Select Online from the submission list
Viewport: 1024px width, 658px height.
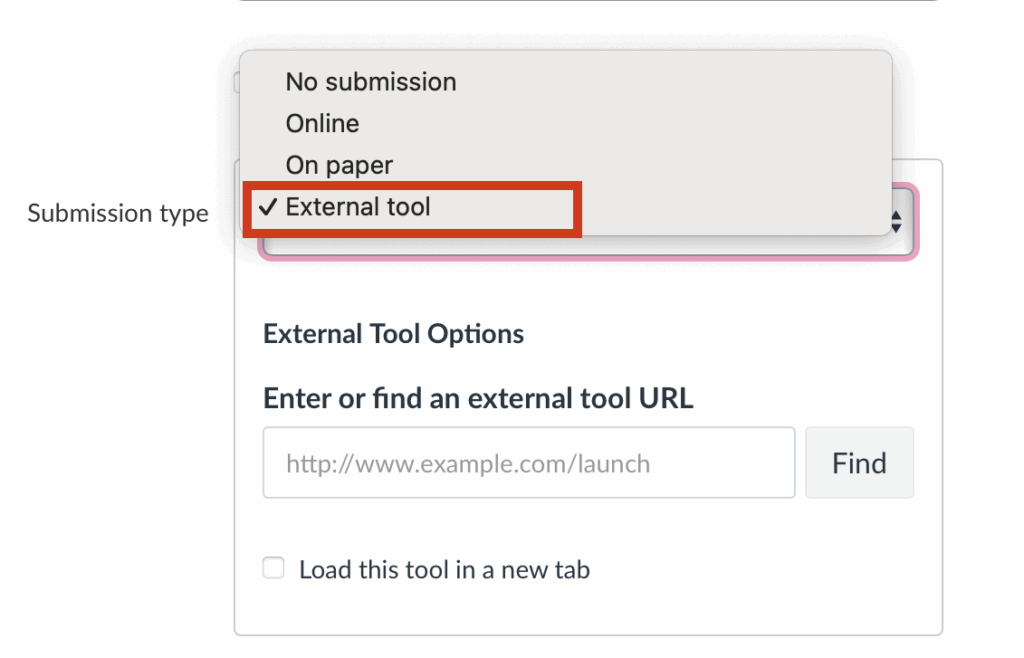click(322, 124)
